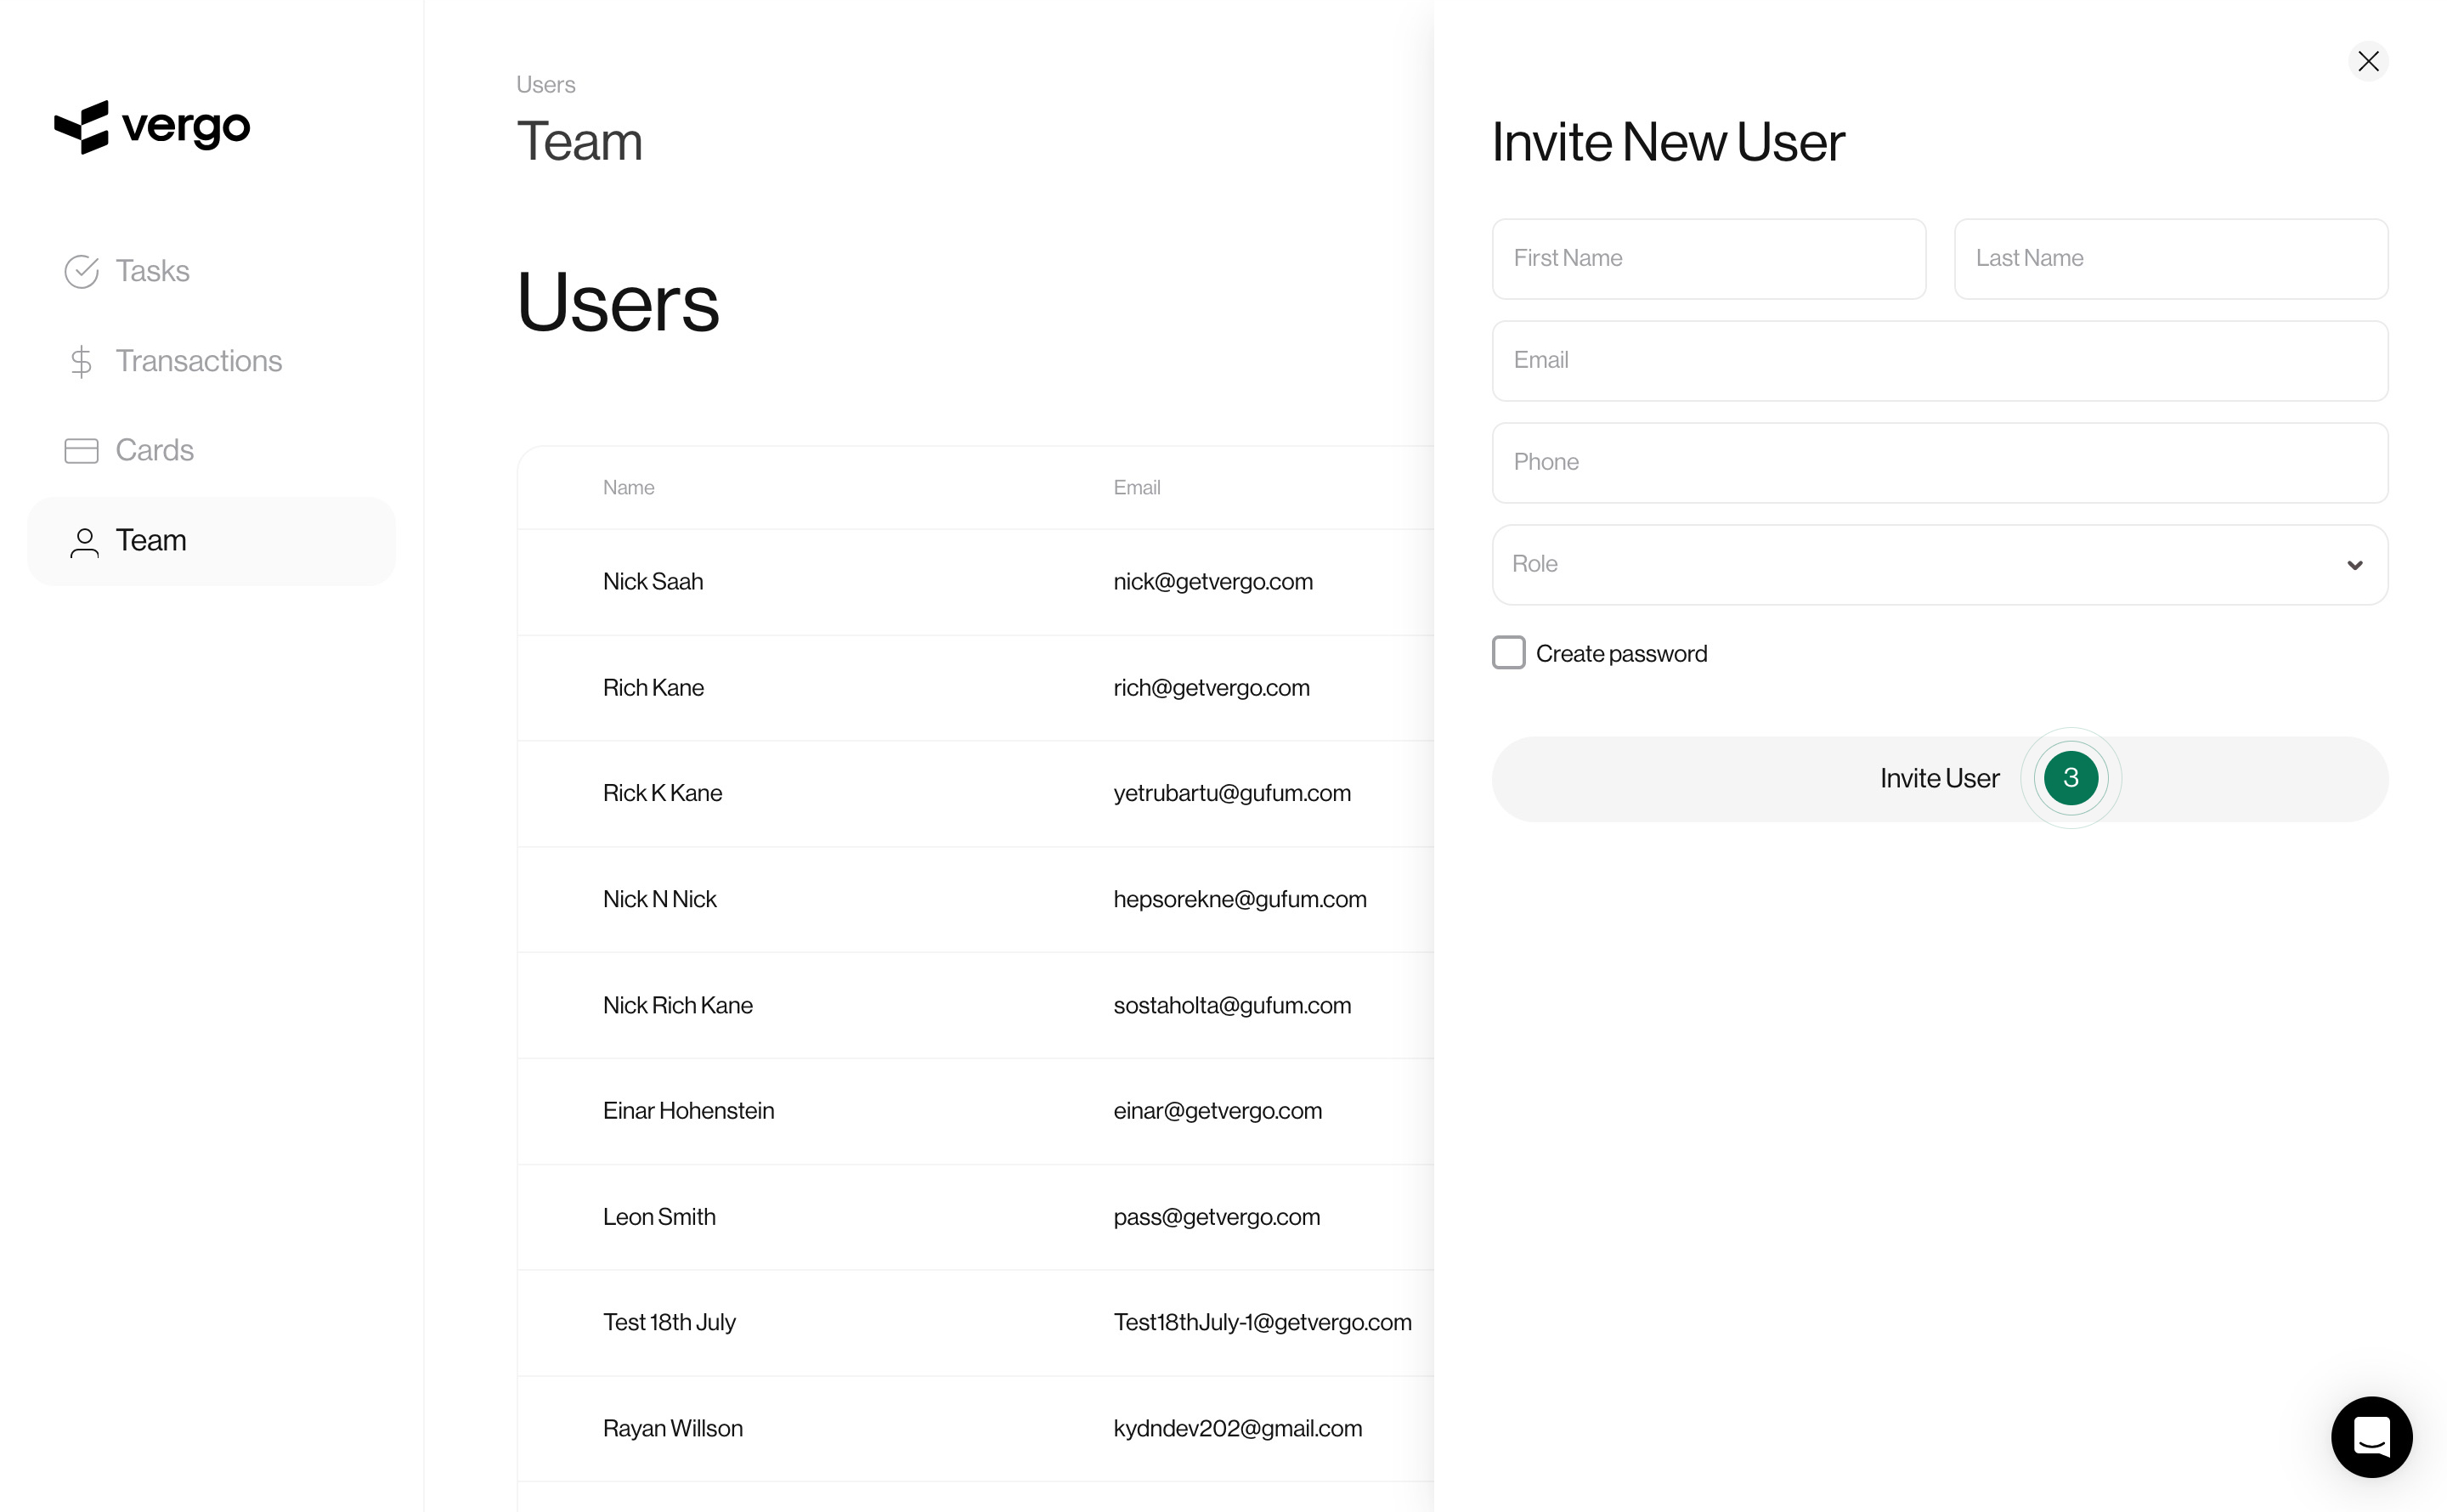Click email pass@getvergo.com

1216,1217
